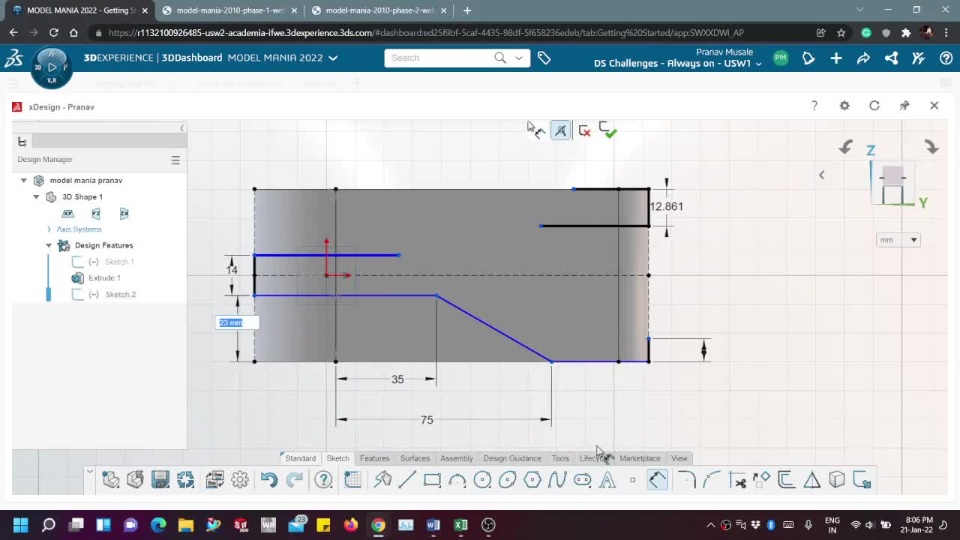Click the rollback bar handle in the feature tree

click(48, 294)
